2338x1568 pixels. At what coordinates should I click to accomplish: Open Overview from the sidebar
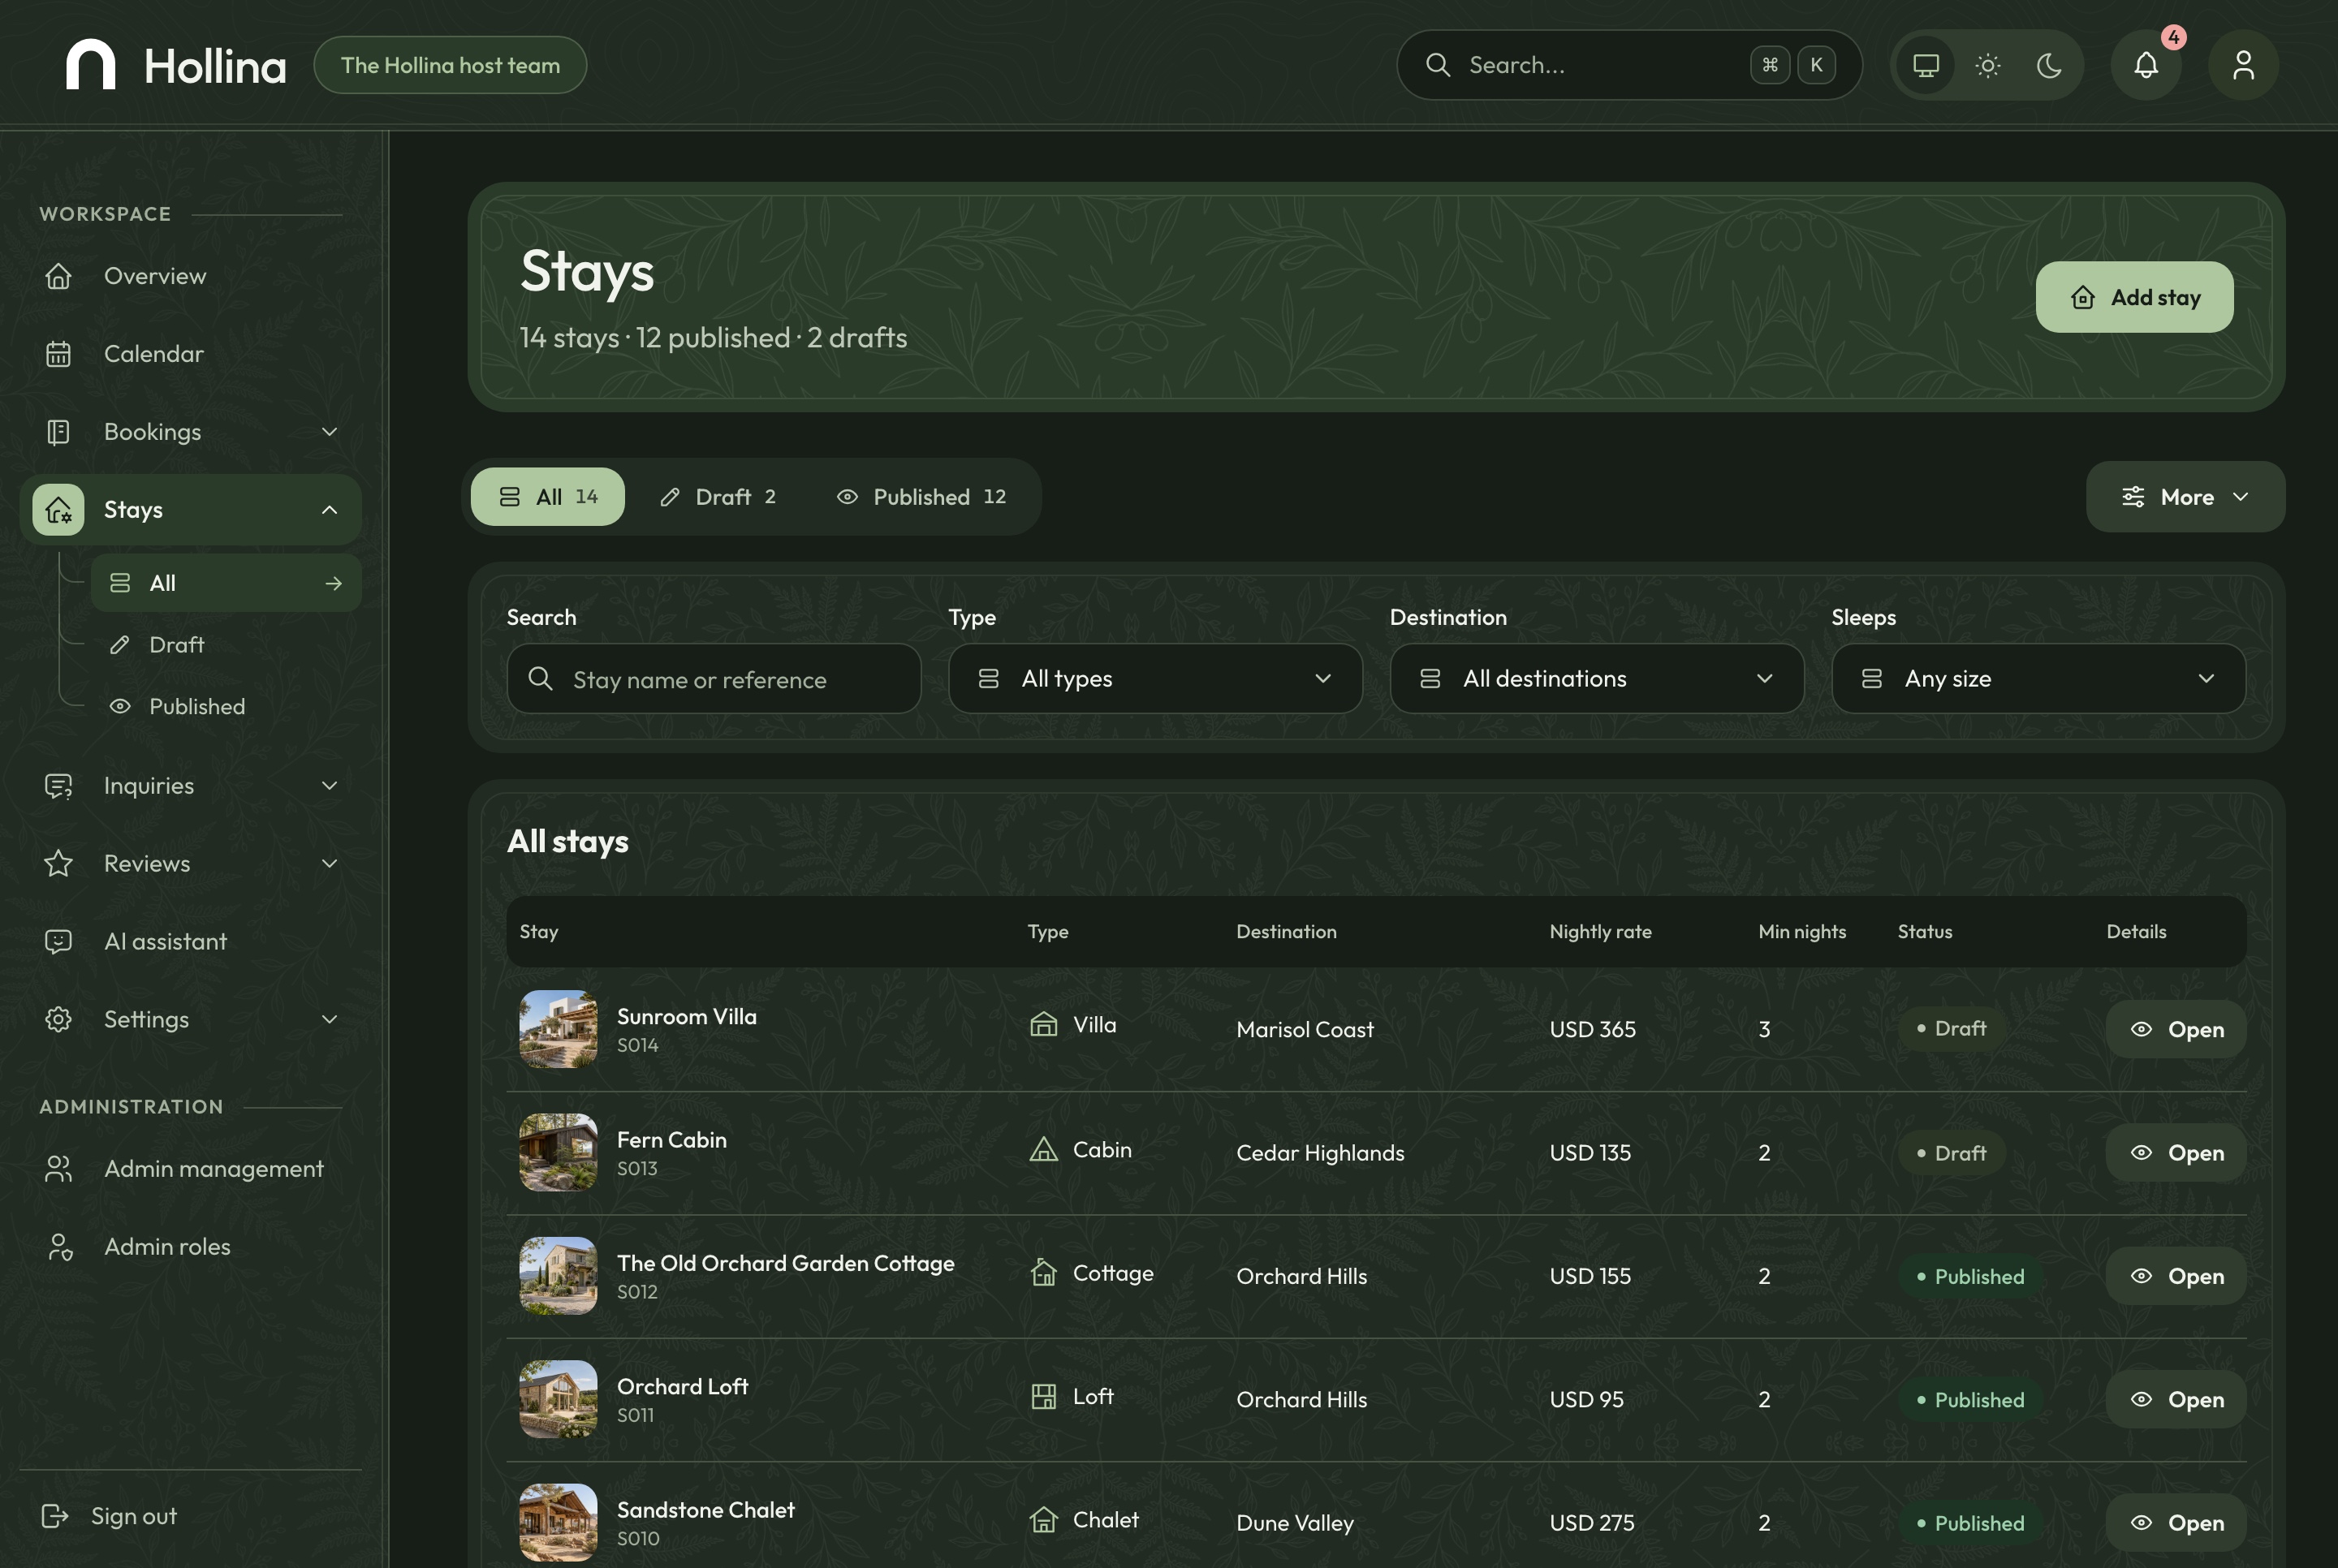click(x=190, y=276)
